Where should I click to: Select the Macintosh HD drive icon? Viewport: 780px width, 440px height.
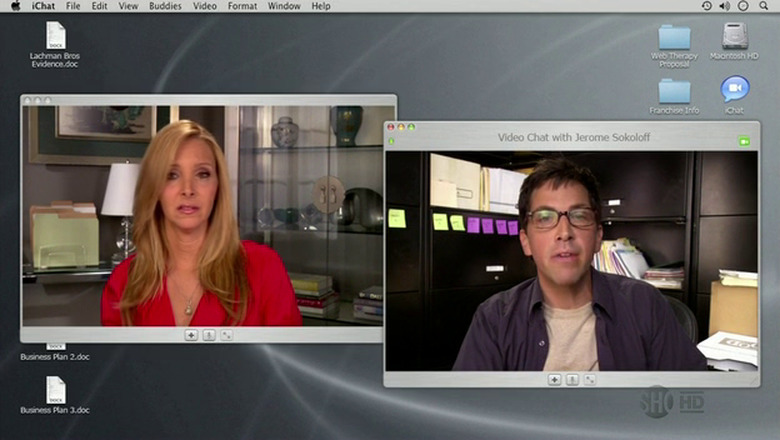point(735,37)
